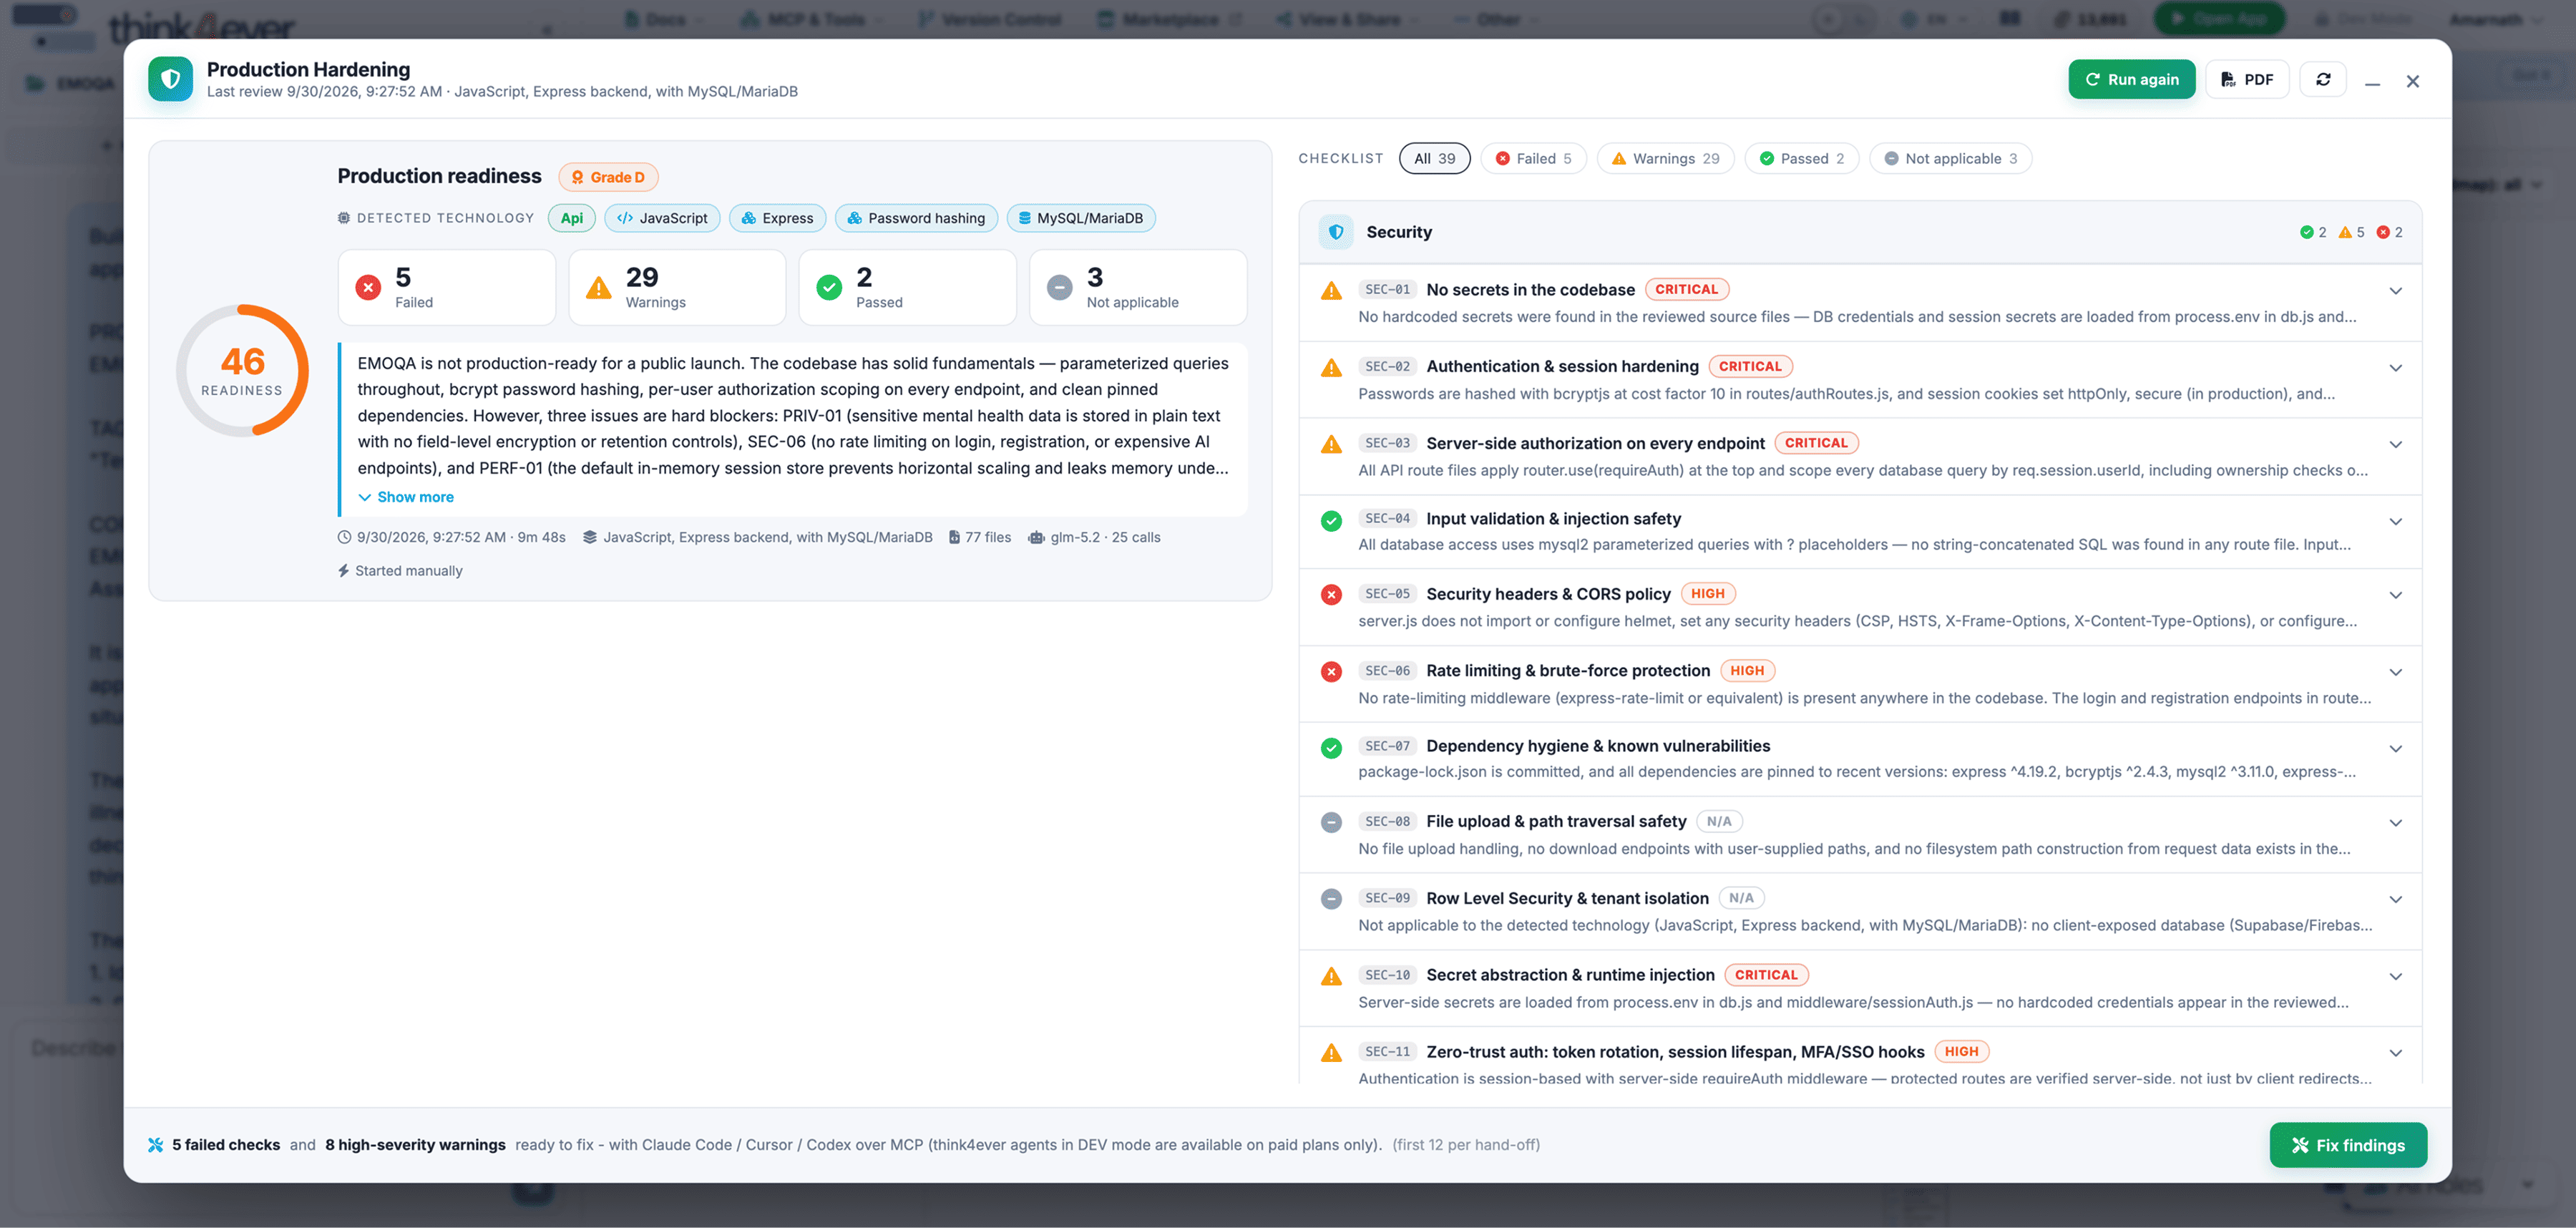Click the warning triangle icon on SEC-10 row
The width and height of the screenshot is (2576, 1228).
(1331, 976)
